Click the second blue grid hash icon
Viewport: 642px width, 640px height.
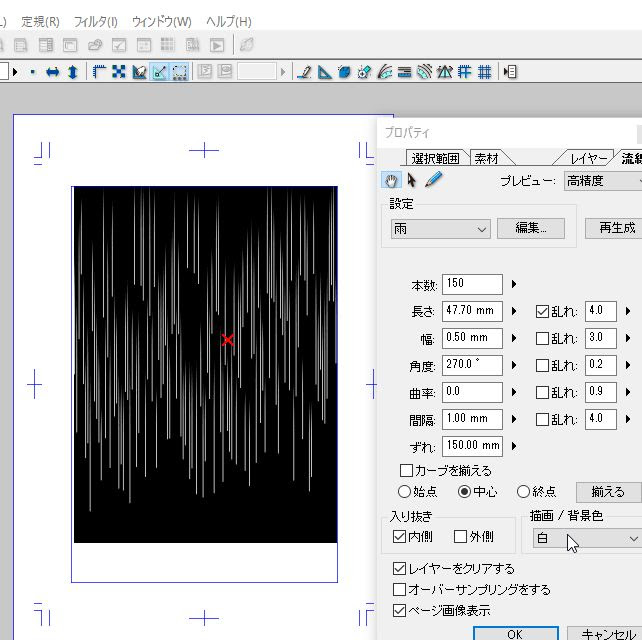(x=484, y=72)
